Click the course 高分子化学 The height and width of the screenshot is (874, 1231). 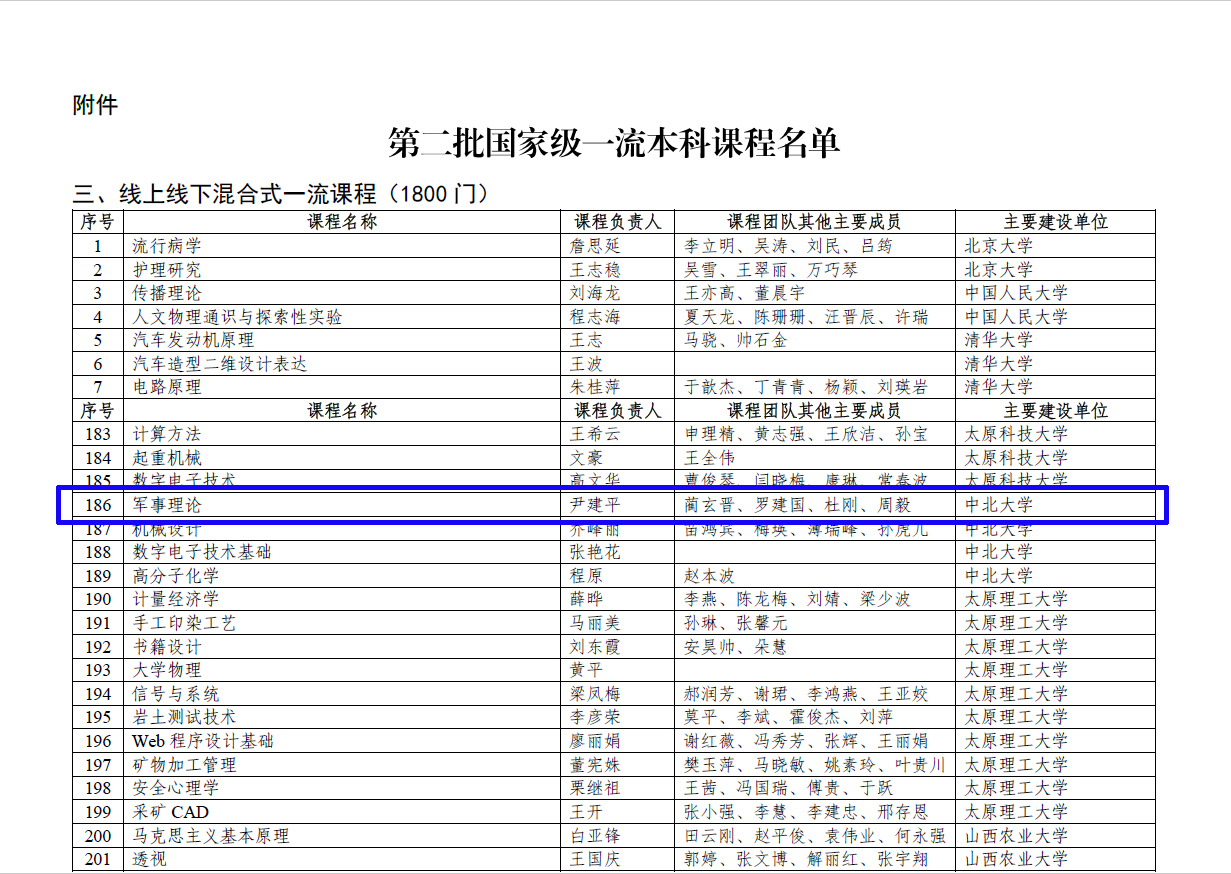pos(176,576)
